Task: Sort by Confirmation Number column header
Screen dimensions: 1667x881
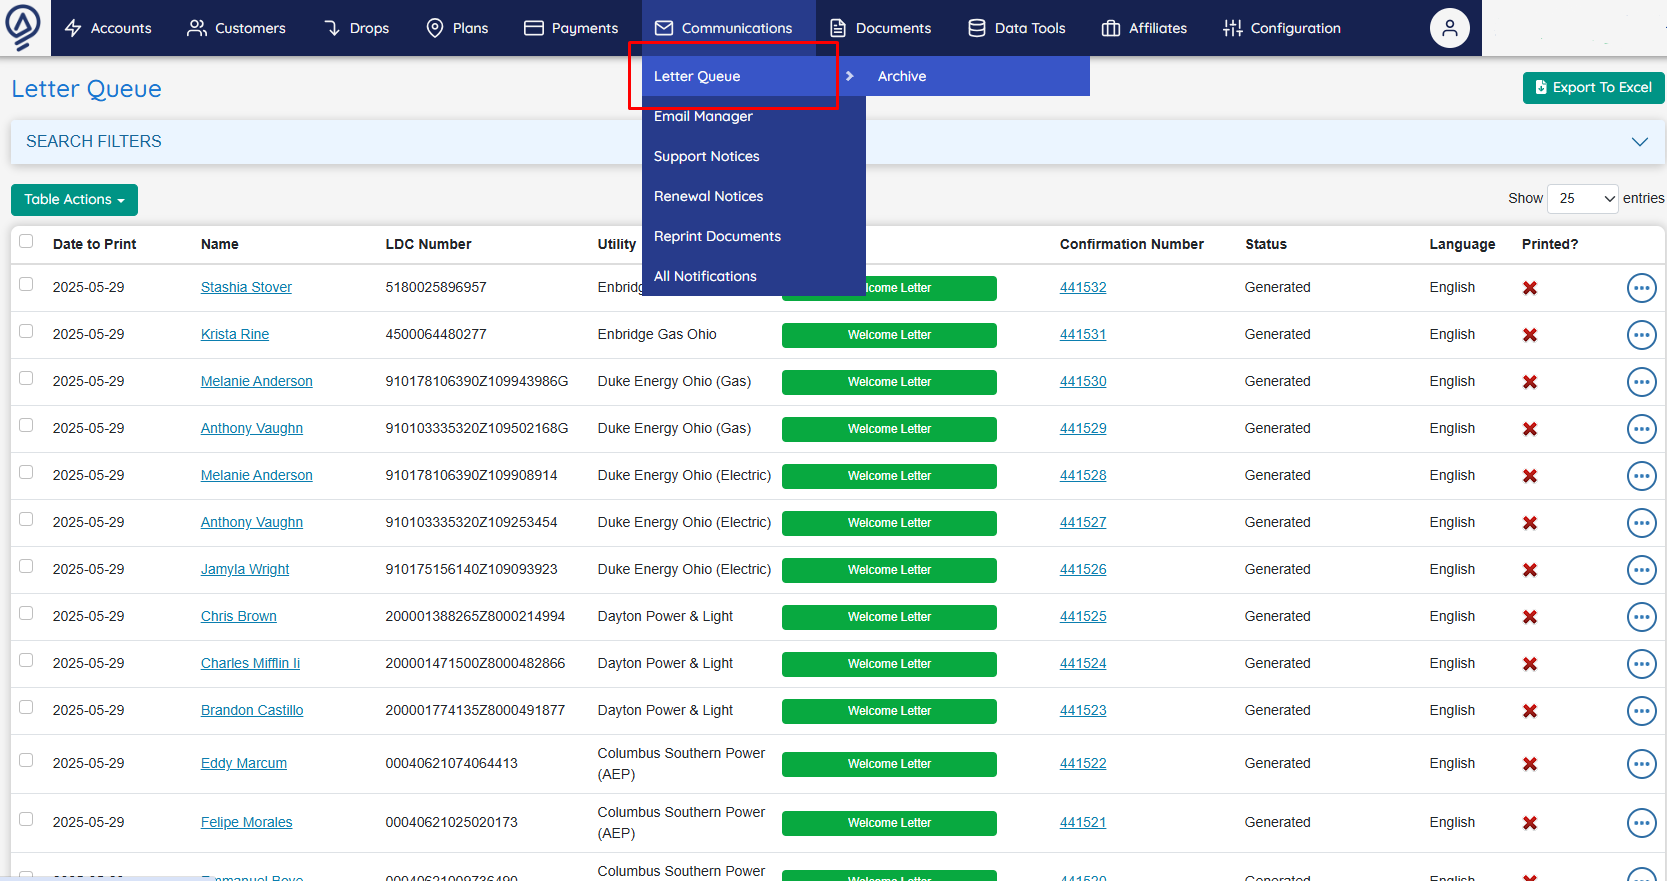Action: 1131,244
